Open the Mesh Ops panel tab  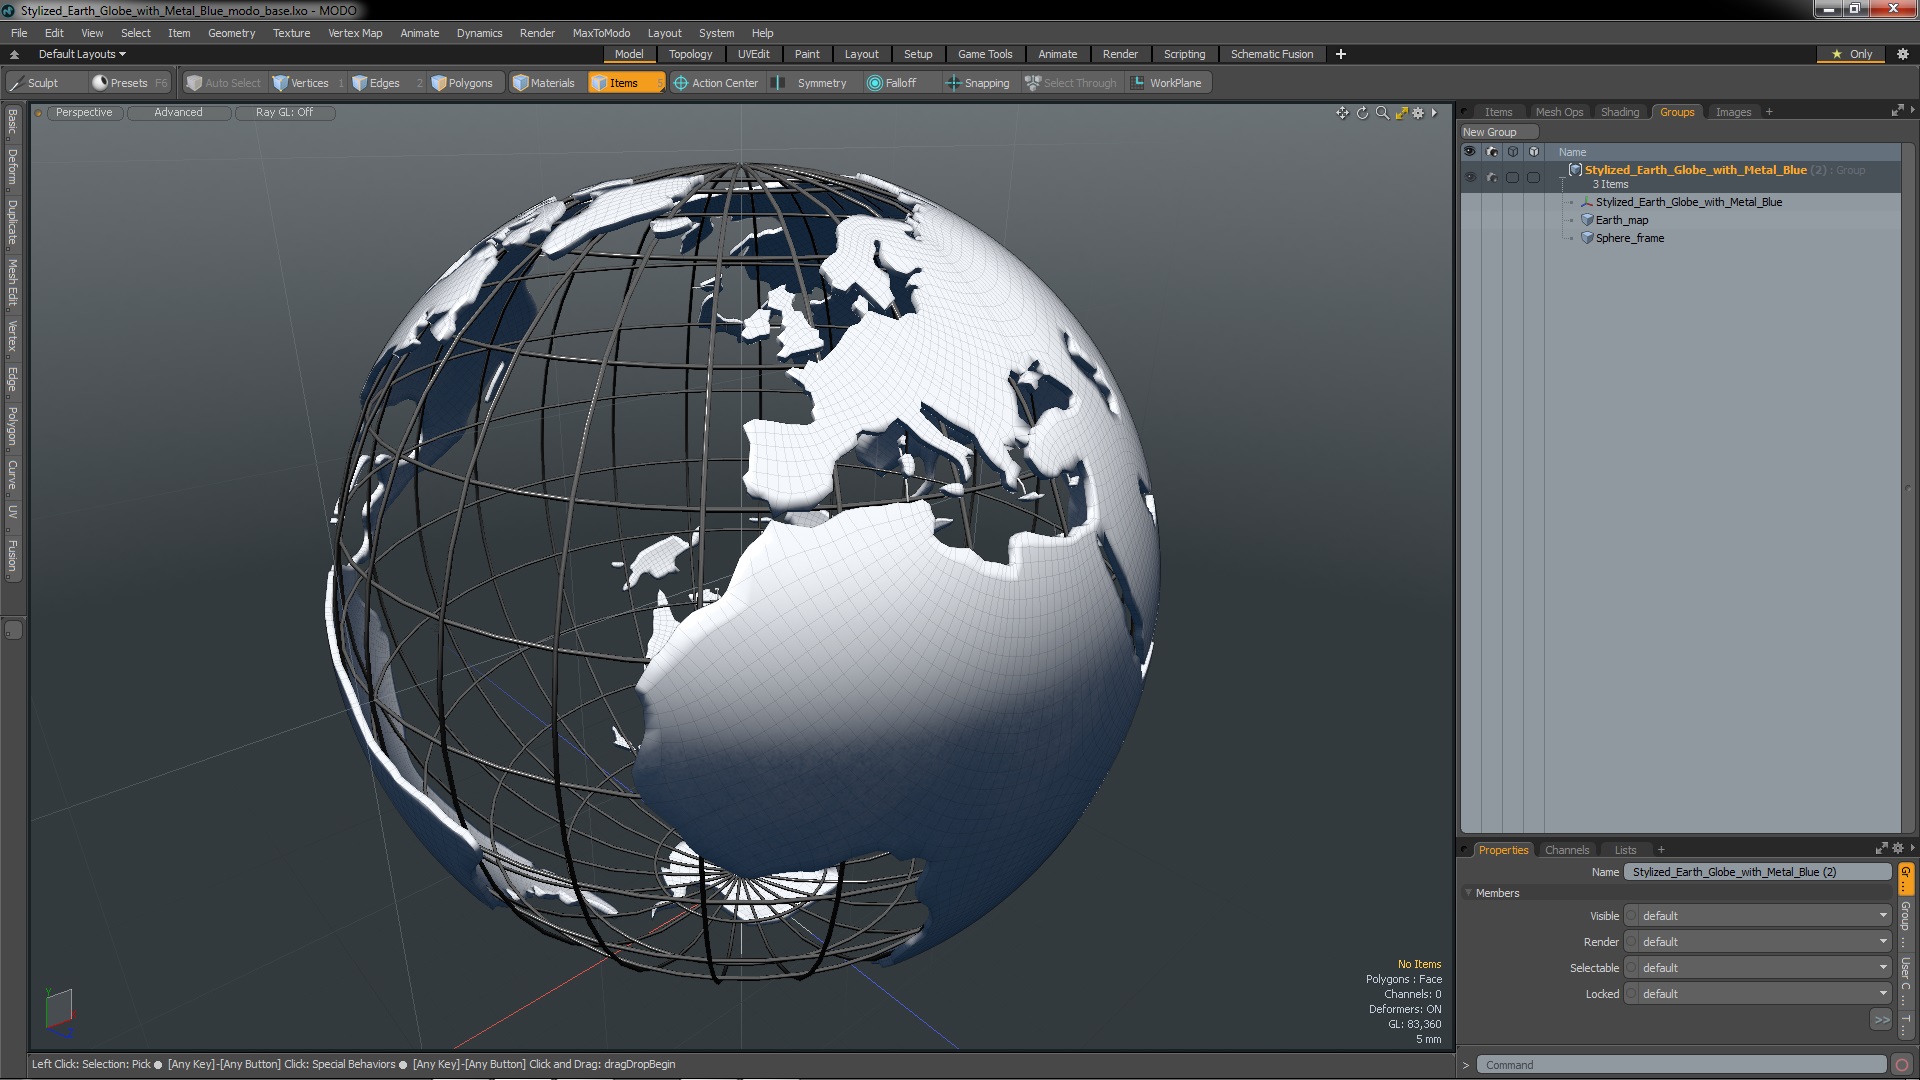pyautogui.click(x=1559, y=112)
